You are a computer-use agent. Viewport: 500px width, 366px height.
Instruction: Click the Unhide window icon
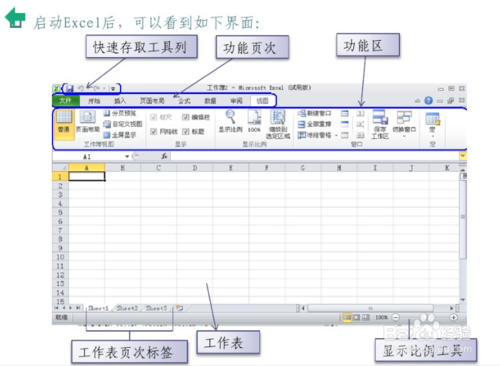pyautogui.click(x=345, y=135)
